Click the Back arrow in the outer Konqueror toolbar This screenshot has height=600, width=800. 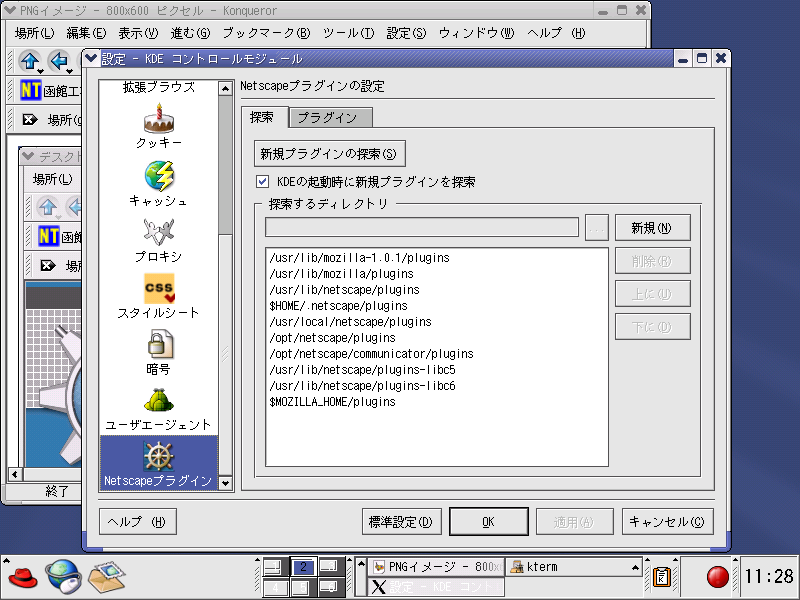[59, 61]
